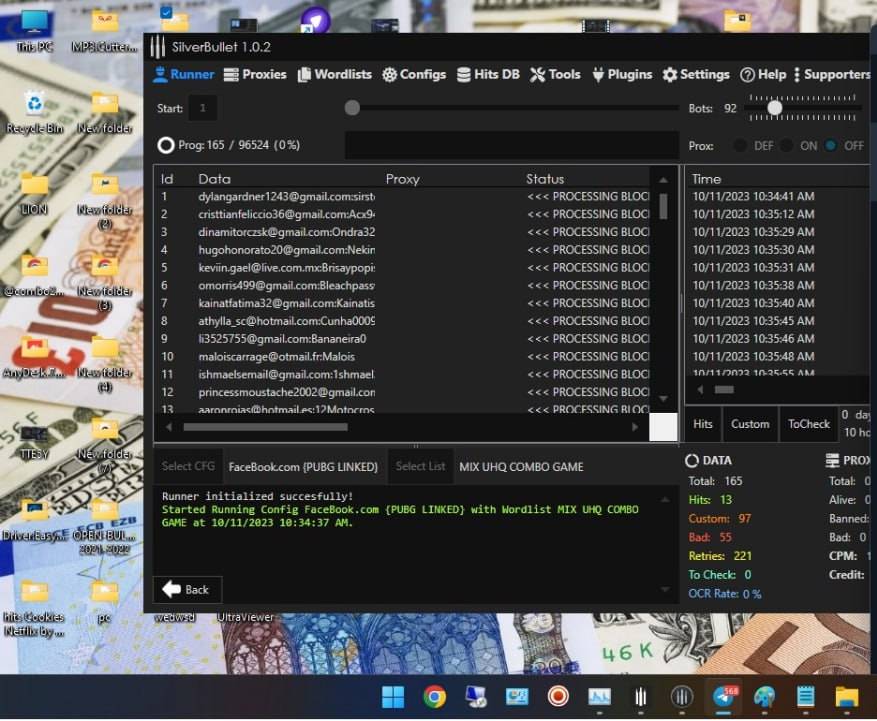This screenshot has height=721, width=877.
Task: Open Google Chrome from the taskbar
Action: 435,697
